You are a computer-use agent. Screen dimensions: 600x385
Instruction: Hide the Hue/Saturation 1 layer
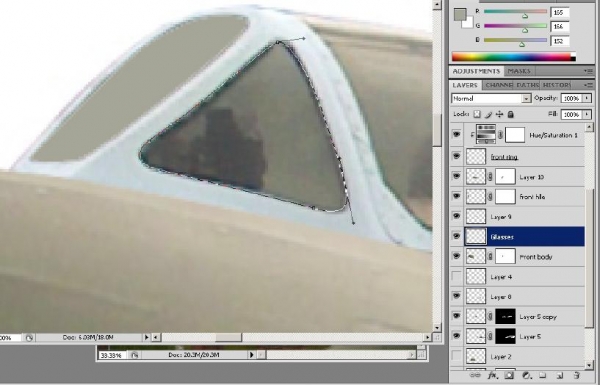coord(456,134)
